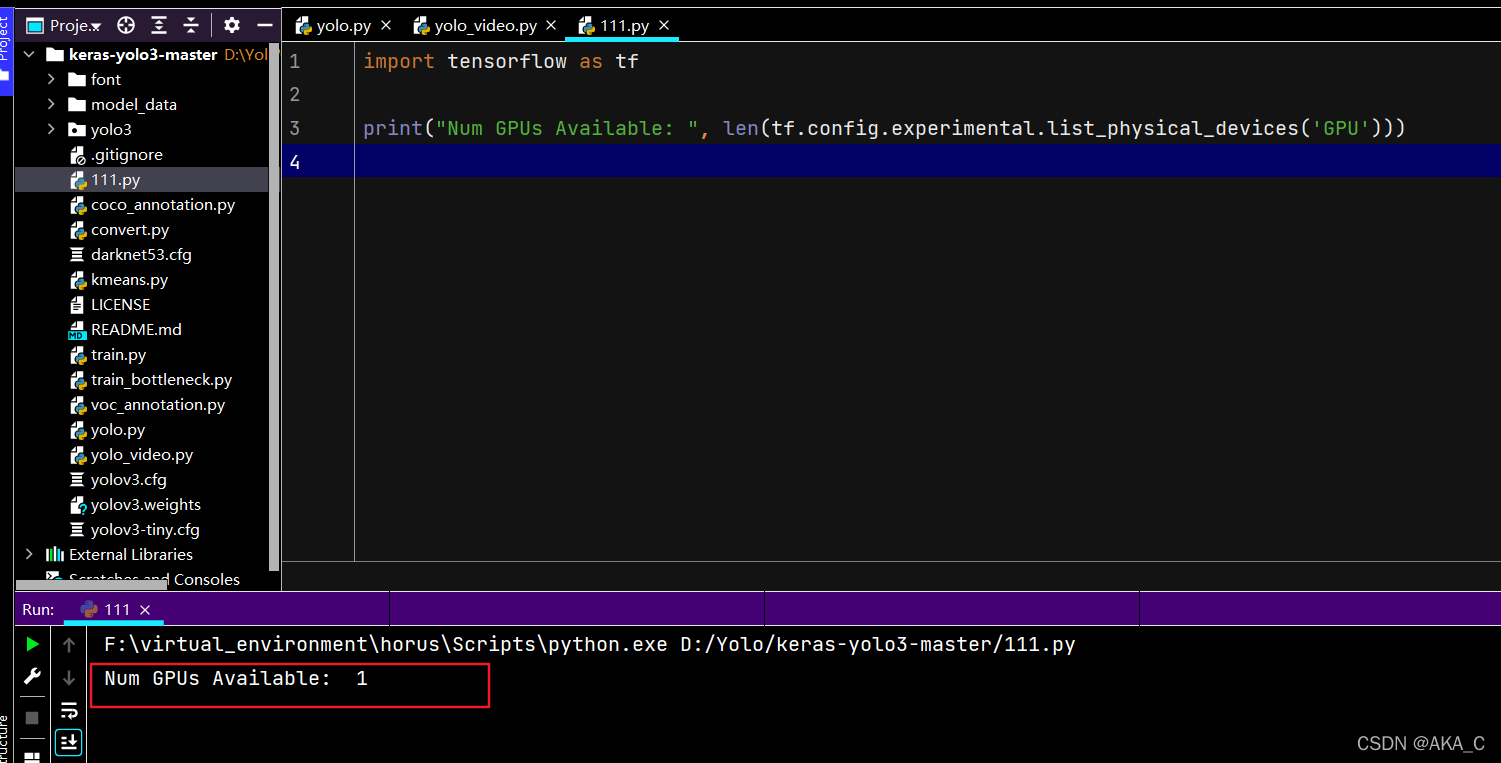1501x763 pixels.
Task: Click 'Num GPUs Available: 1' console output
Action: point(236,678)
